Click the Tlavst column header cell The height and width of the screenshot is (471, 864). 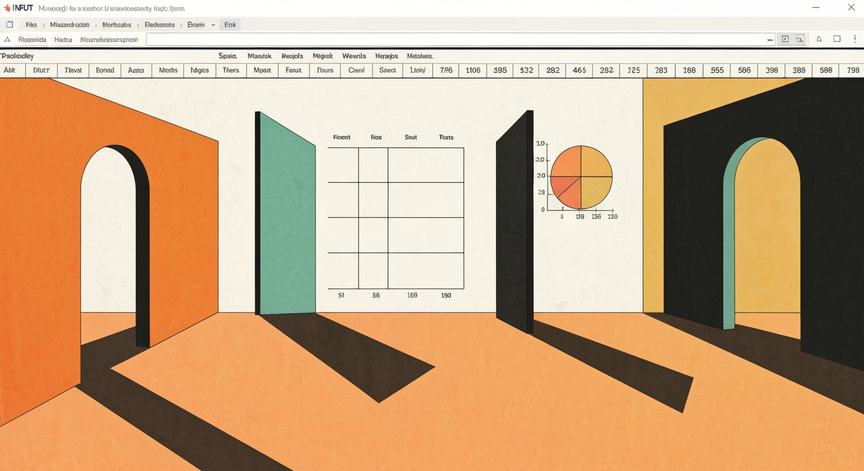tap(73, 70)
